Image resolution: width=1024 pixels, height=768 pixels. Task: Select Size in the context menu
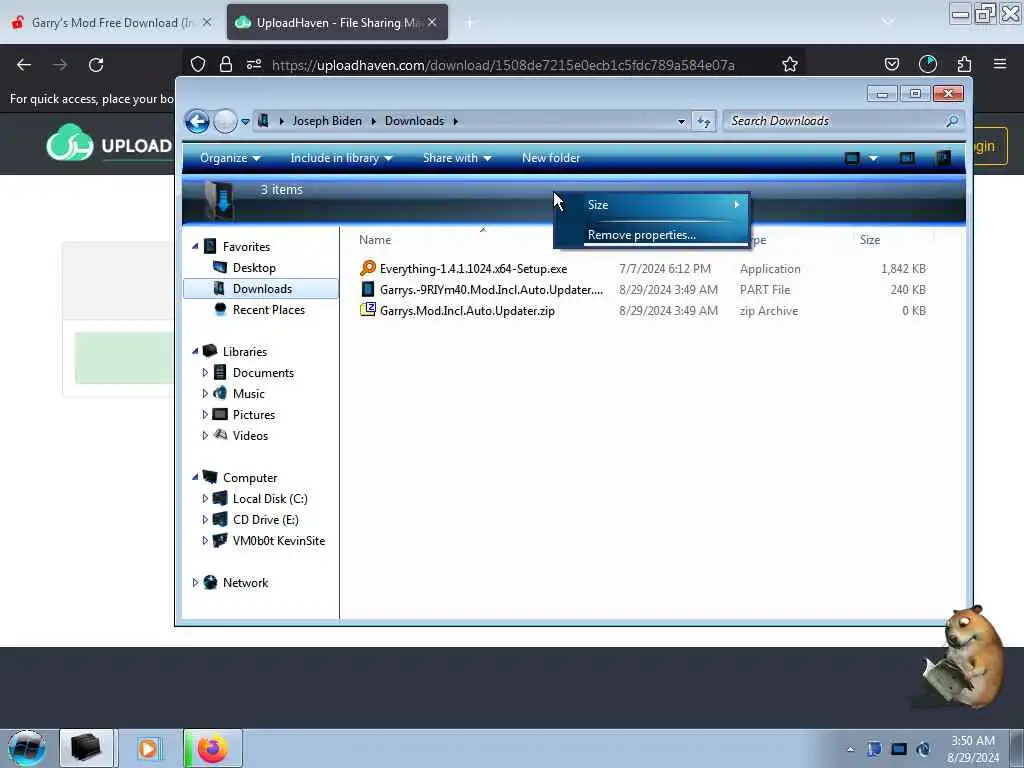(x=651, y=205)
